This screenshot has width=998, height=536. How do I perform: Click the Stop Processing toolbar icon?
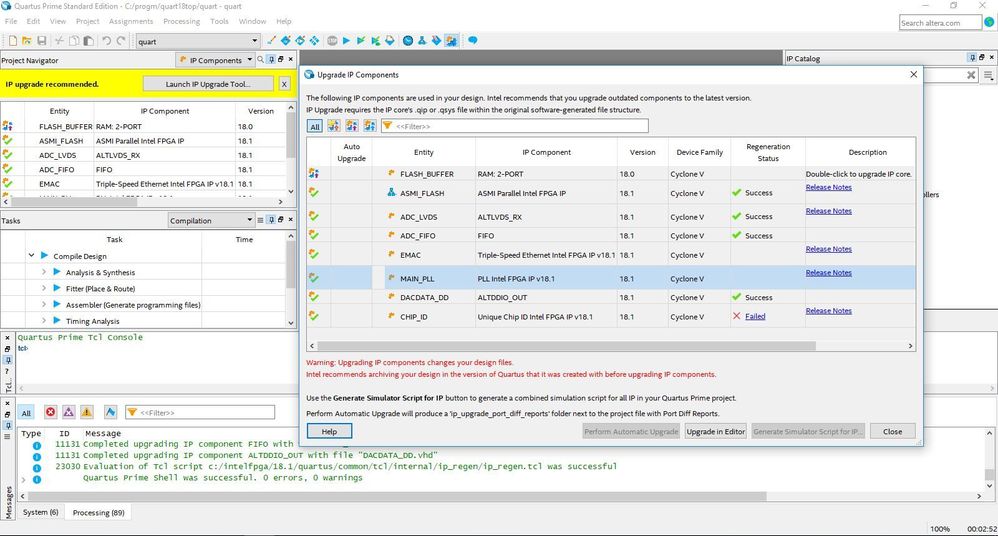331,41
